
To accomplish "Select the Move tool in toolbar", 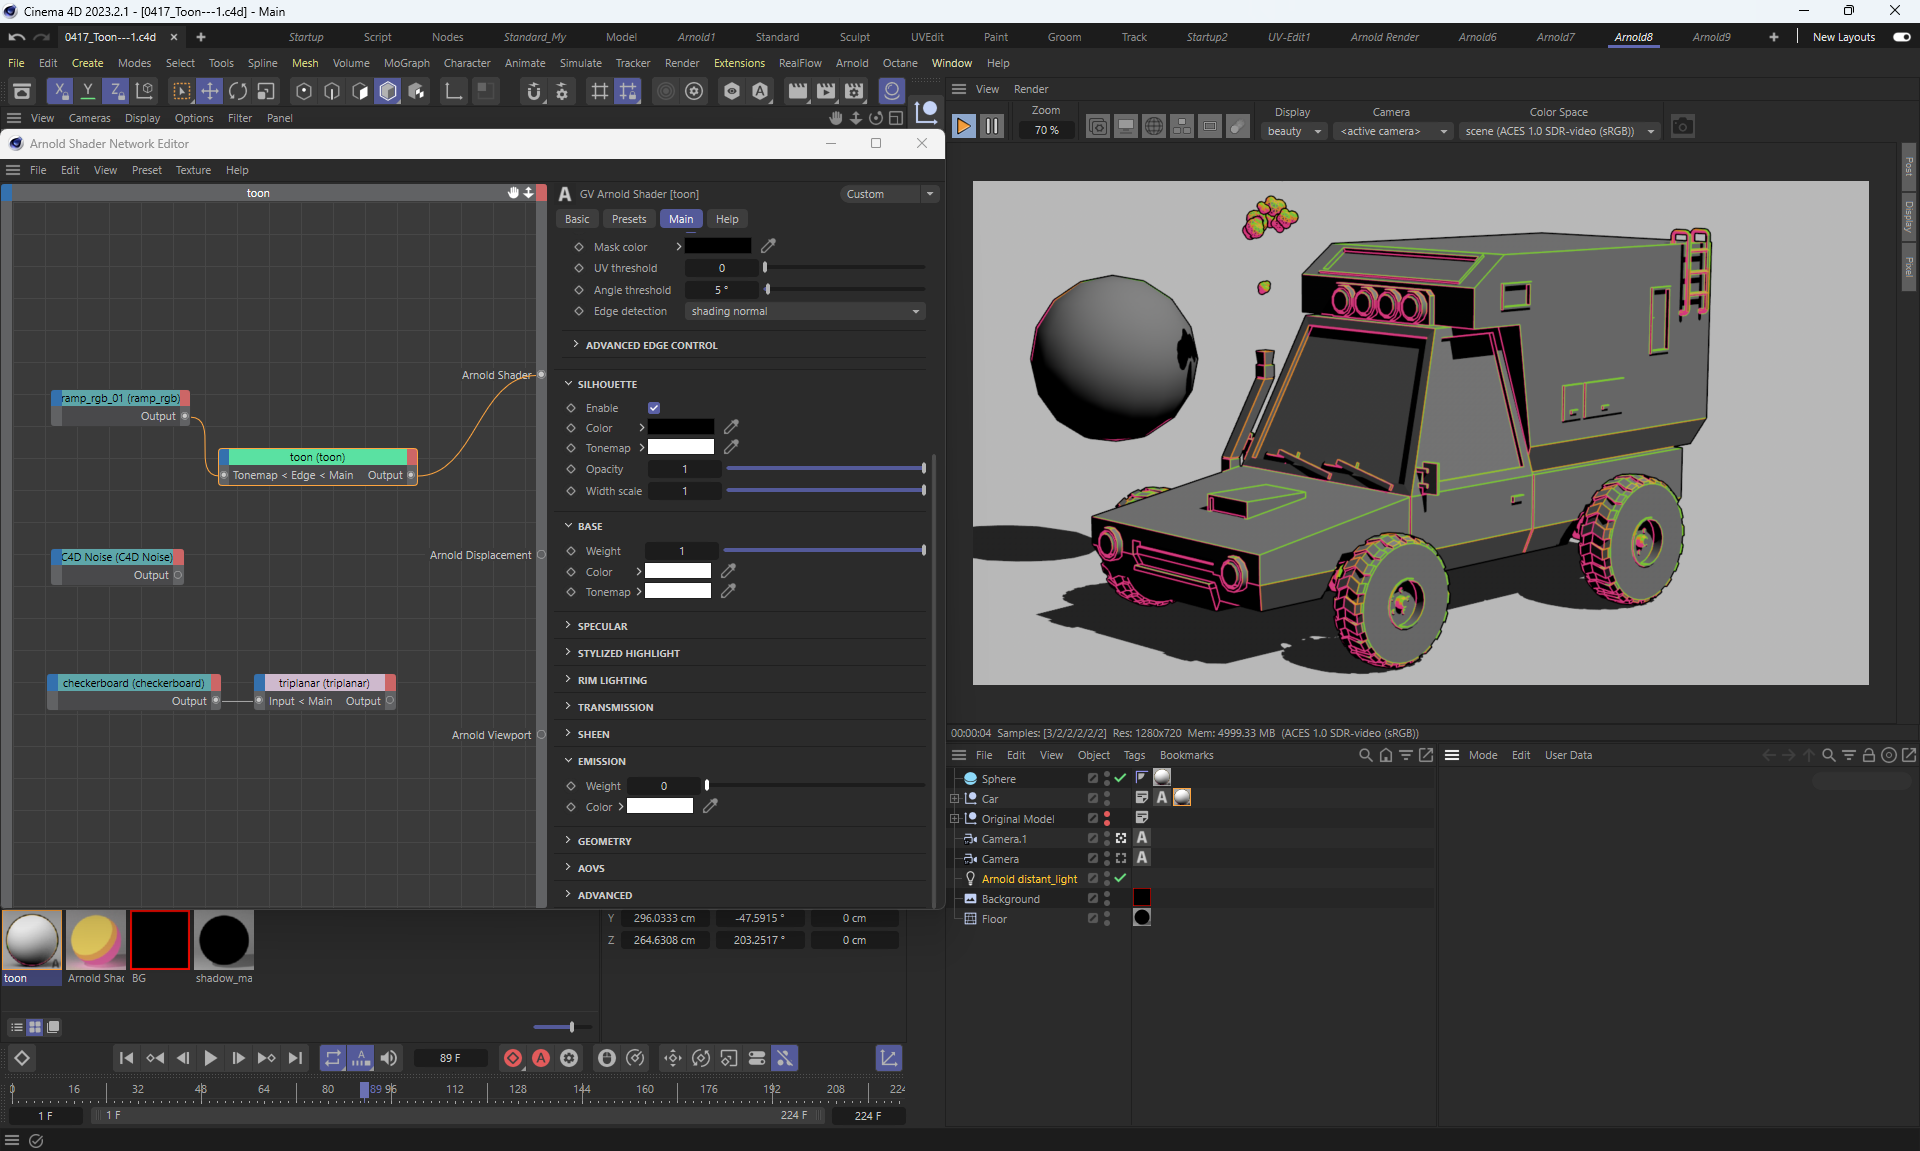I will coord(209,91).
